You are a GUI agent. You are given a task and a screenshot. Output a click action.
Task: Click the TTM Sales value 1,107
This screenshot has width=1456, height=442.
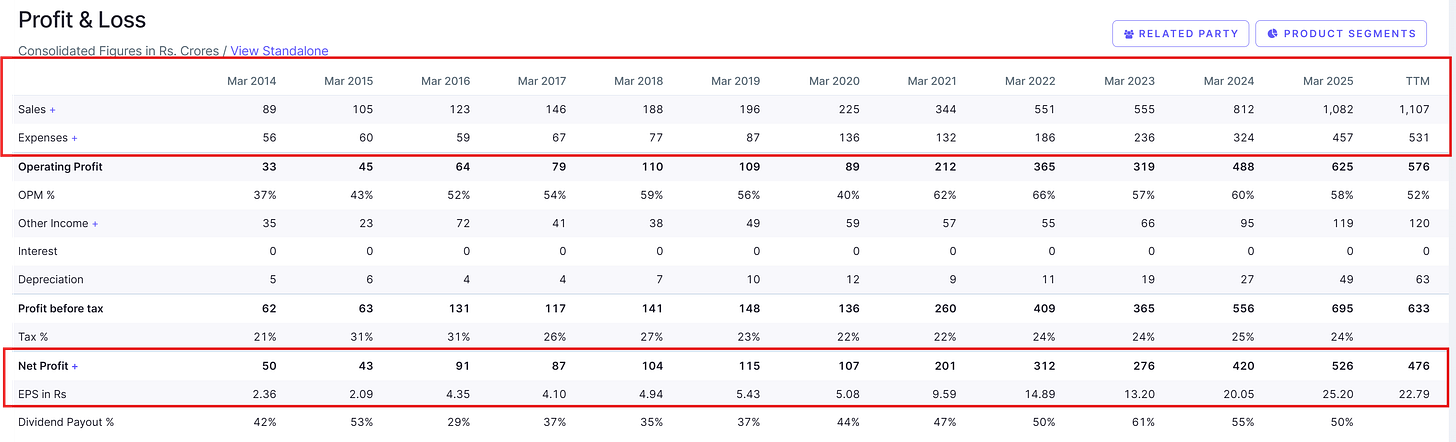point(1413,110)
